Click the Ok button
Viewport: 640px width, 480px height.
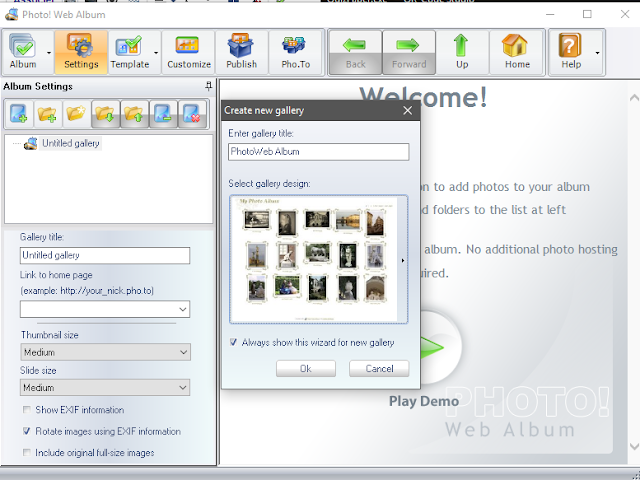pyautogui.click(x=306, y=369)
